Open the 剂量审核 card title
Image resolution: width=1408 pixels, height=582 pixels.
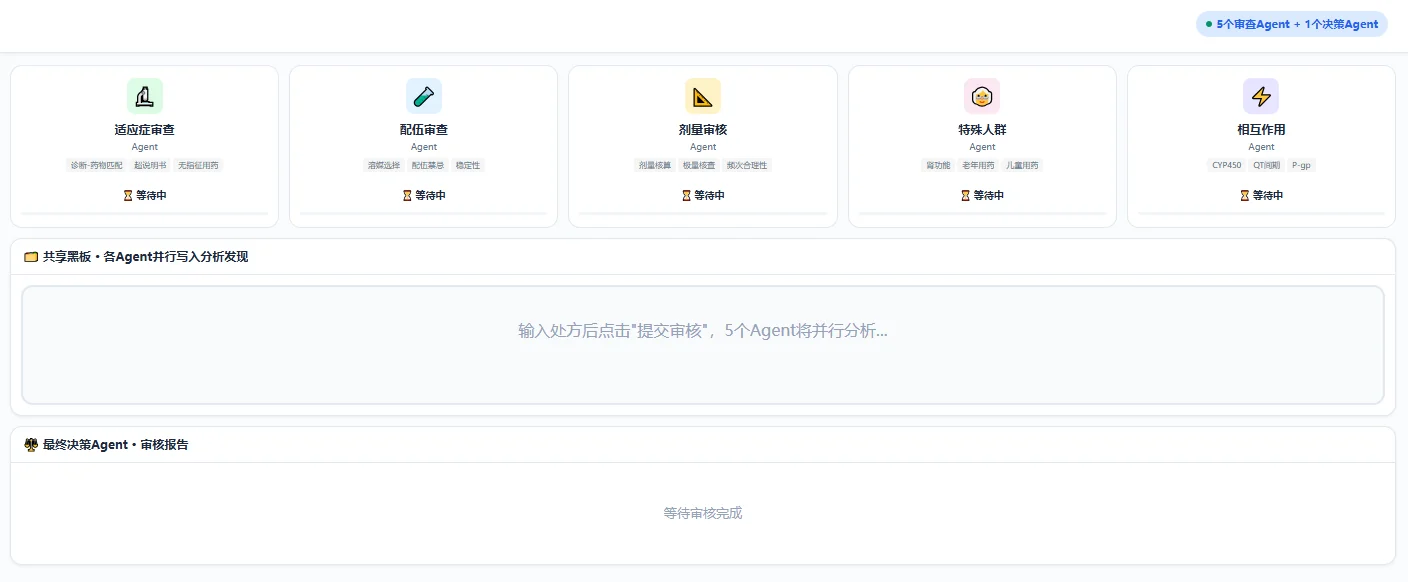pyautogui.click(x=703, y=130)
